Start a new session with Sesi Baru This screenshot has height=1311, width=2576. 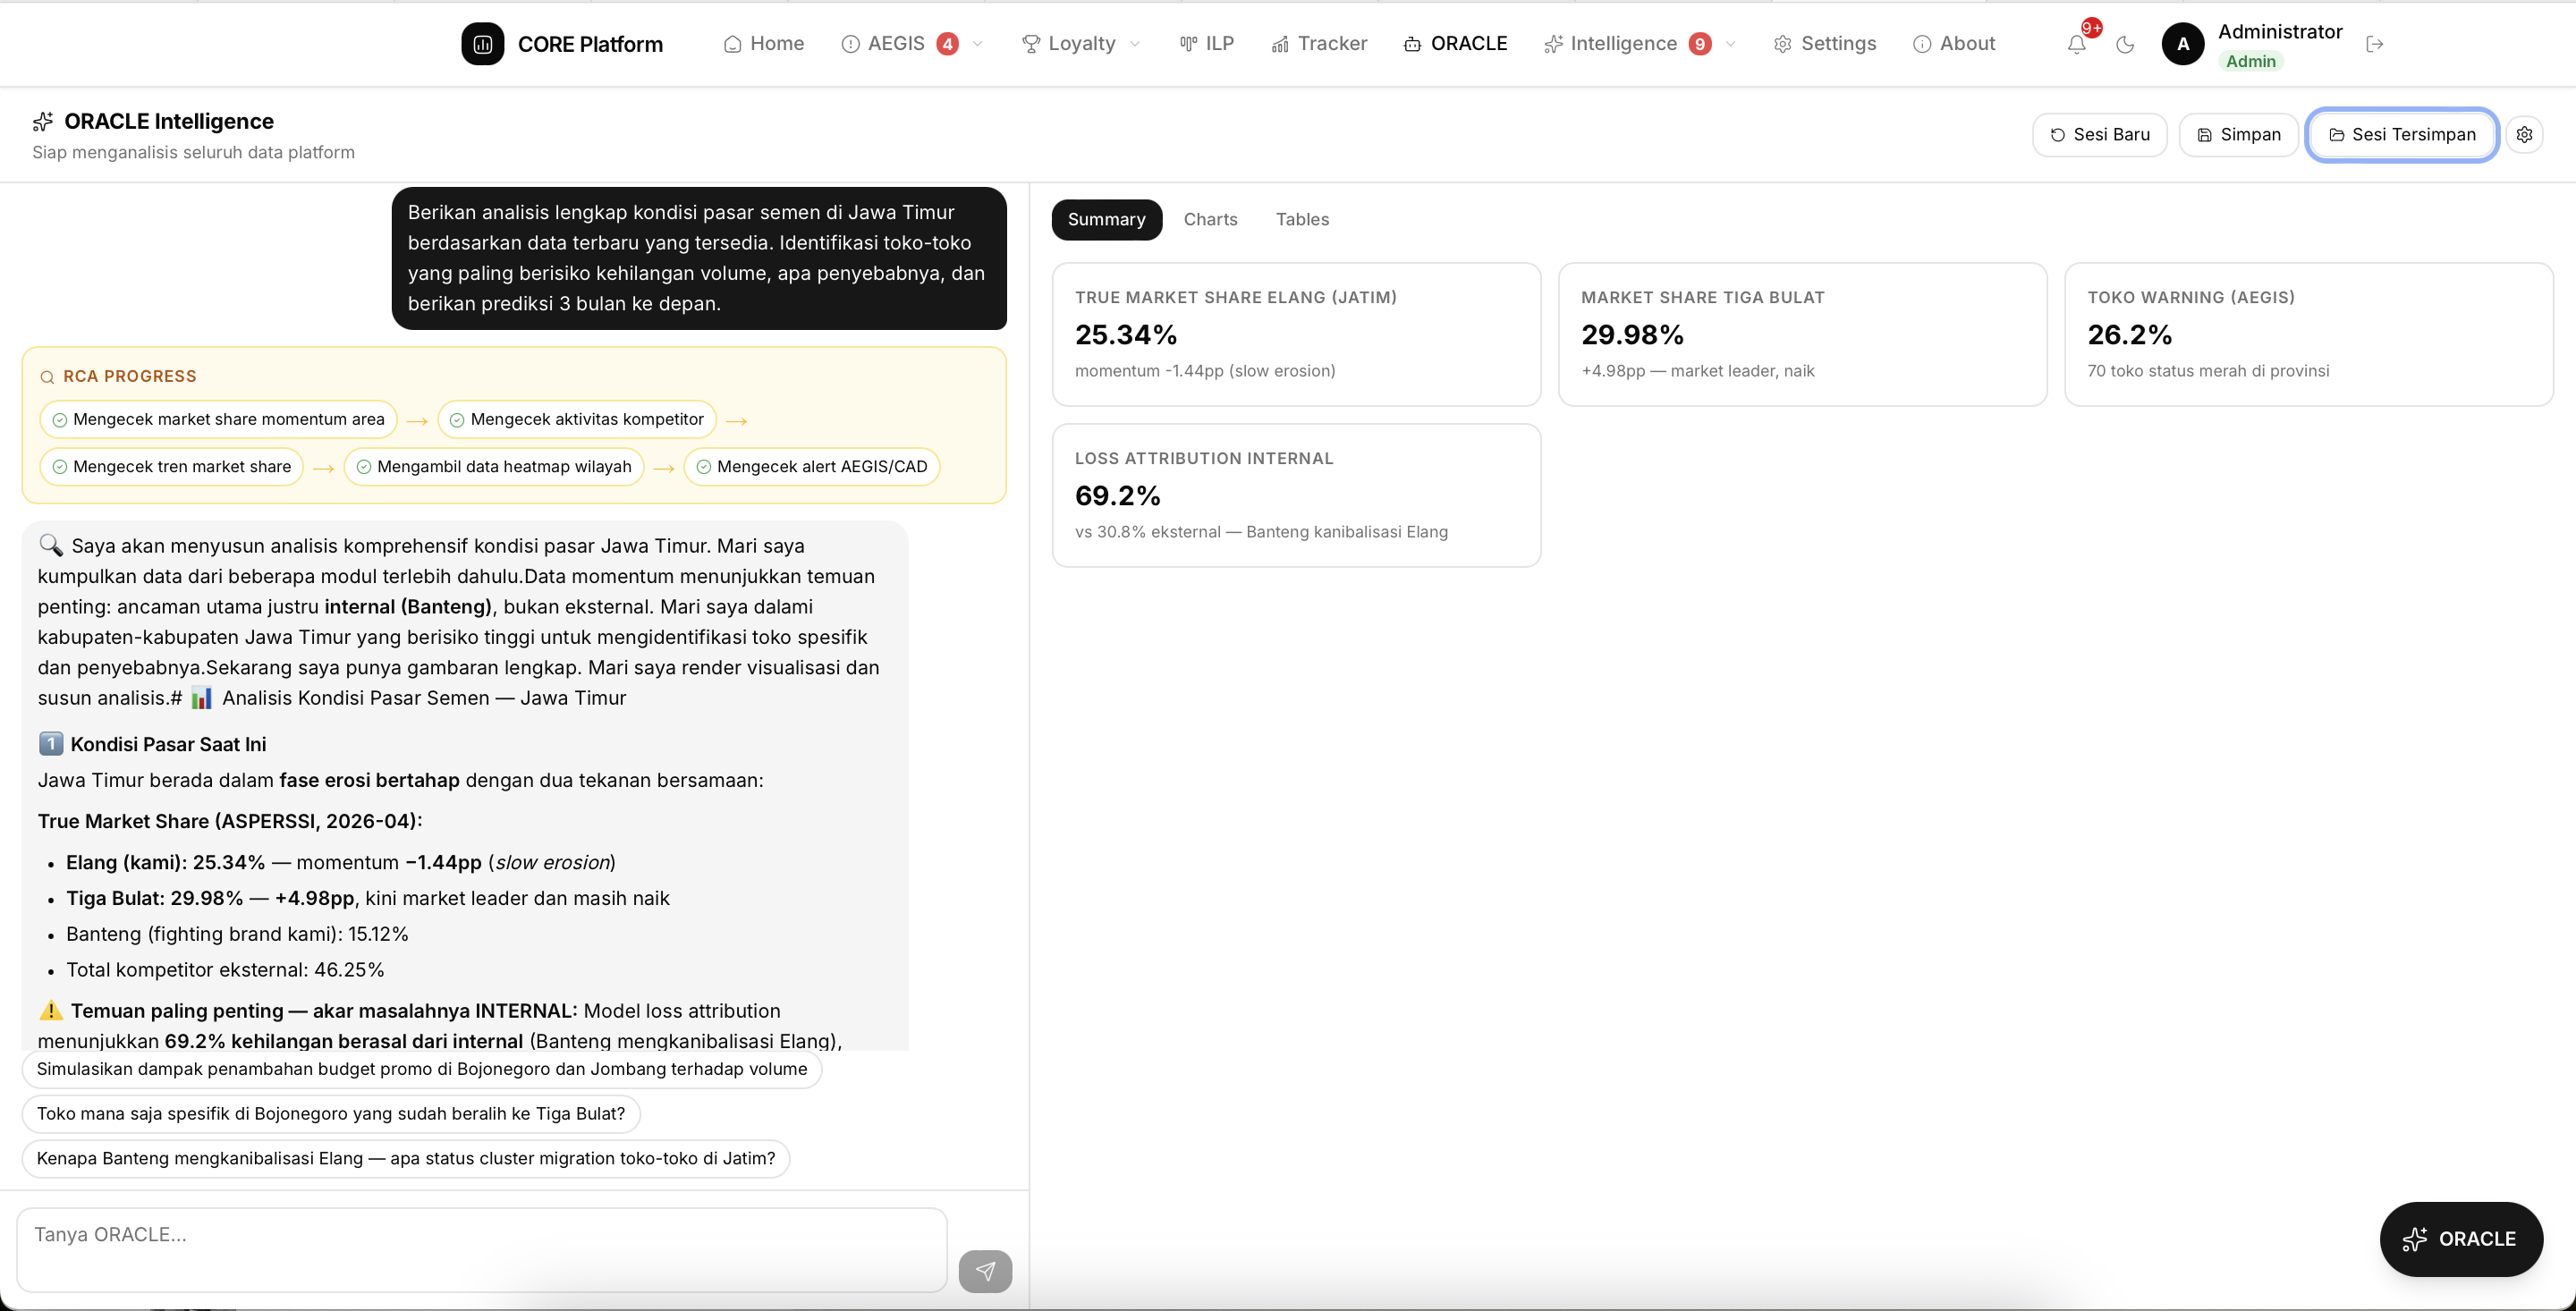click(x=2099, y=135)
